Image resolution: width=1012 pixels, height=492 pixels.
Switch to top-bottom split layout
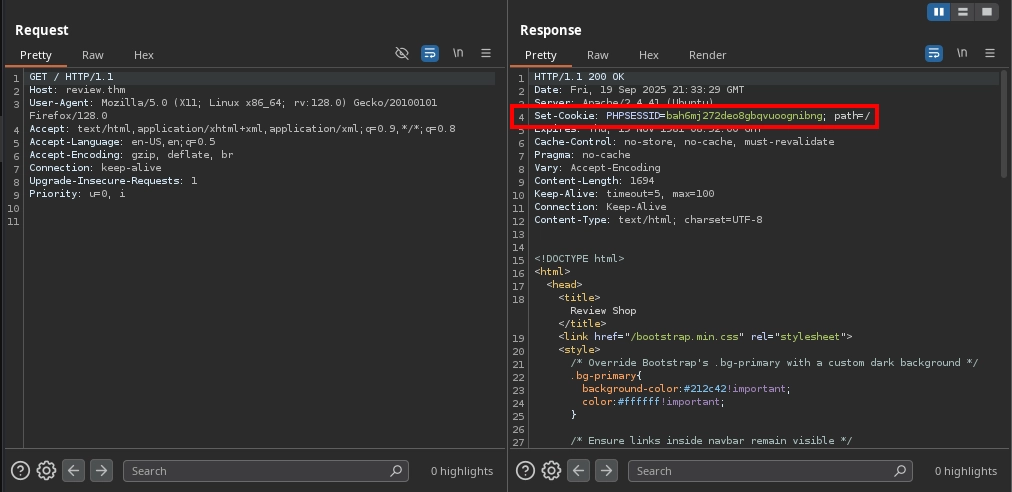[x=963, y=12]
